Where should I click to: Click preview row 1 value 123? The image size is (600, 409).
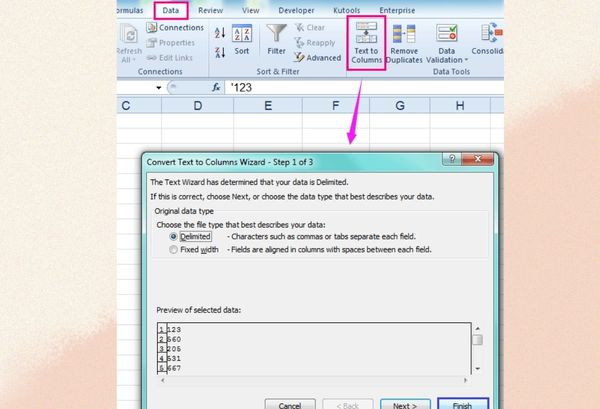click(174, 329)
